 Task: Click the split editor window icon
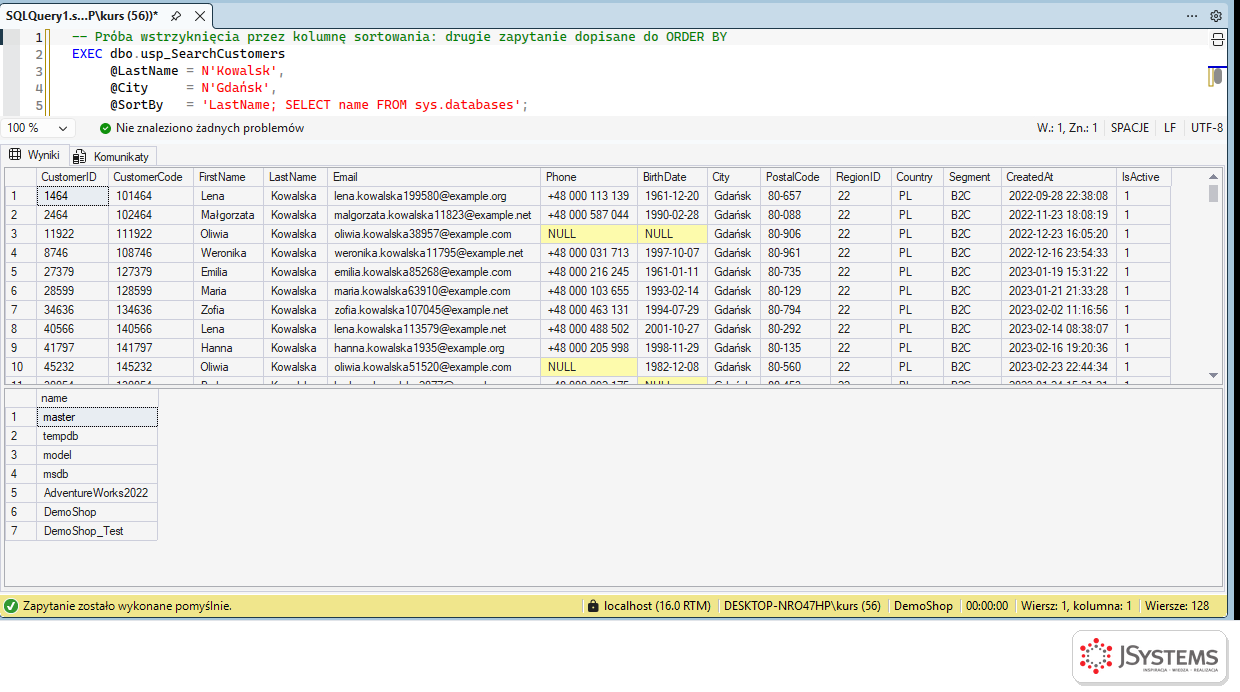tap(1218, 40)
